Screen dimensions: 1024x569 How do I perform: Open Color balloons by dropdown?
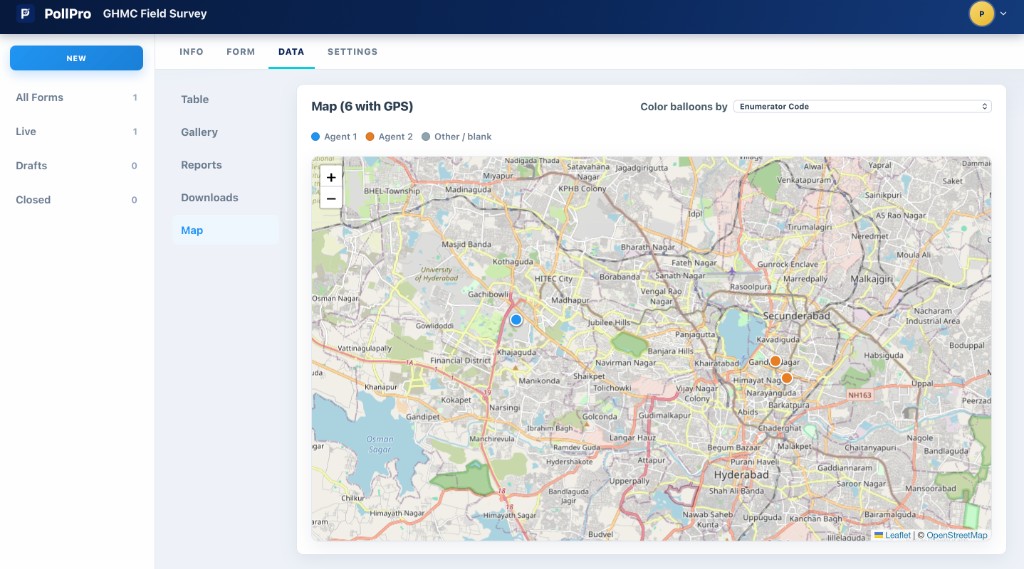point(862,106)
